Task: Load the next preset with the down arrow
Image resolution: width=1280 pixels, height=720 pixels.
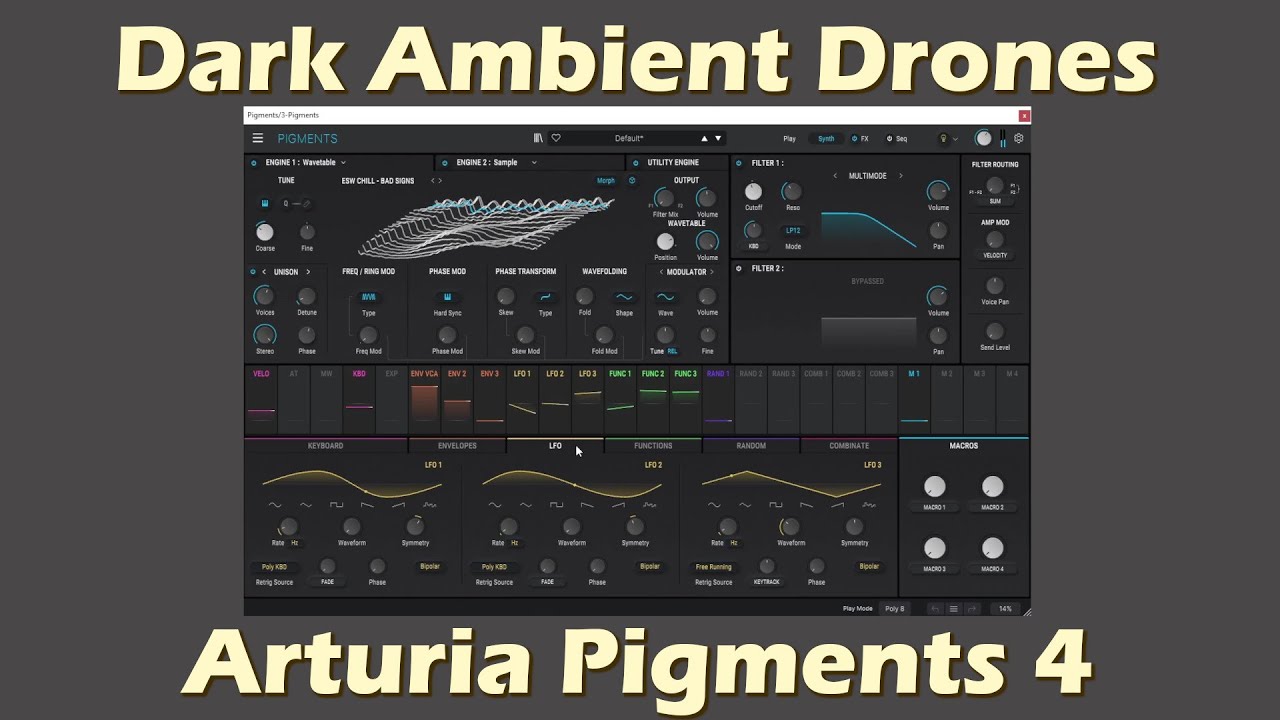Action: pos(718,138)
